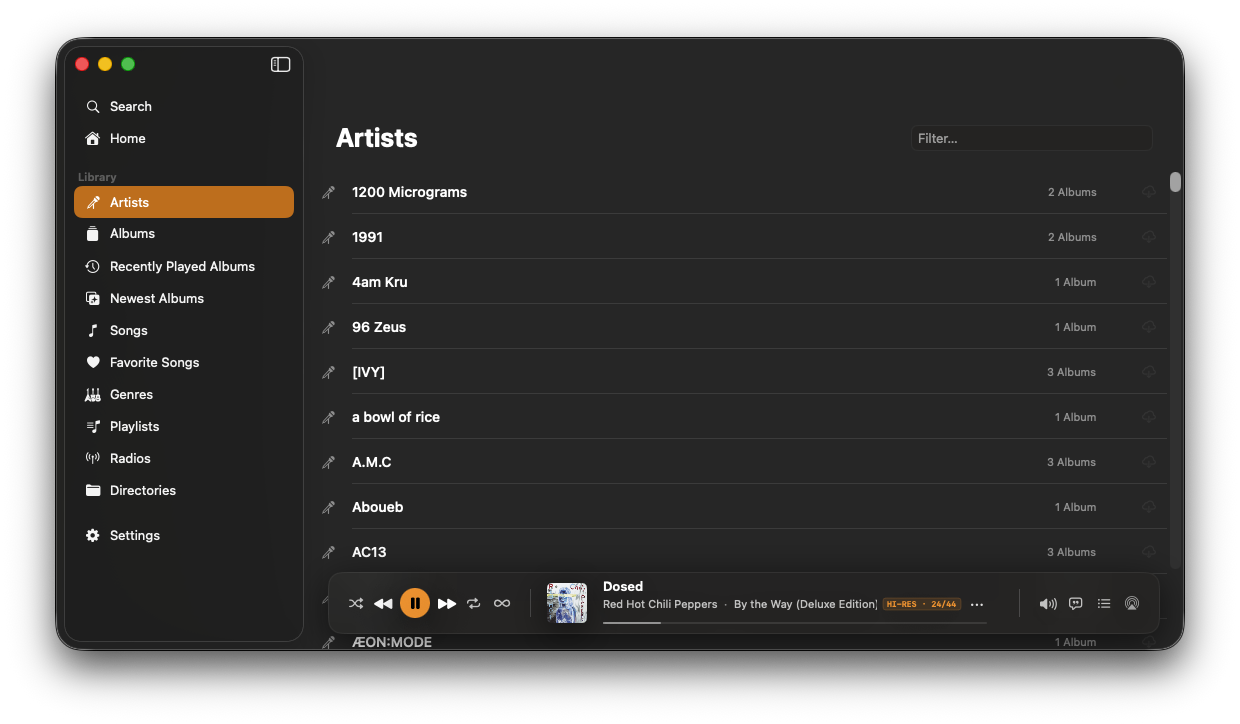1240x724 pixels.
Task: Skip to the next track
Action: pyautogui.click(x=446, y=603)
